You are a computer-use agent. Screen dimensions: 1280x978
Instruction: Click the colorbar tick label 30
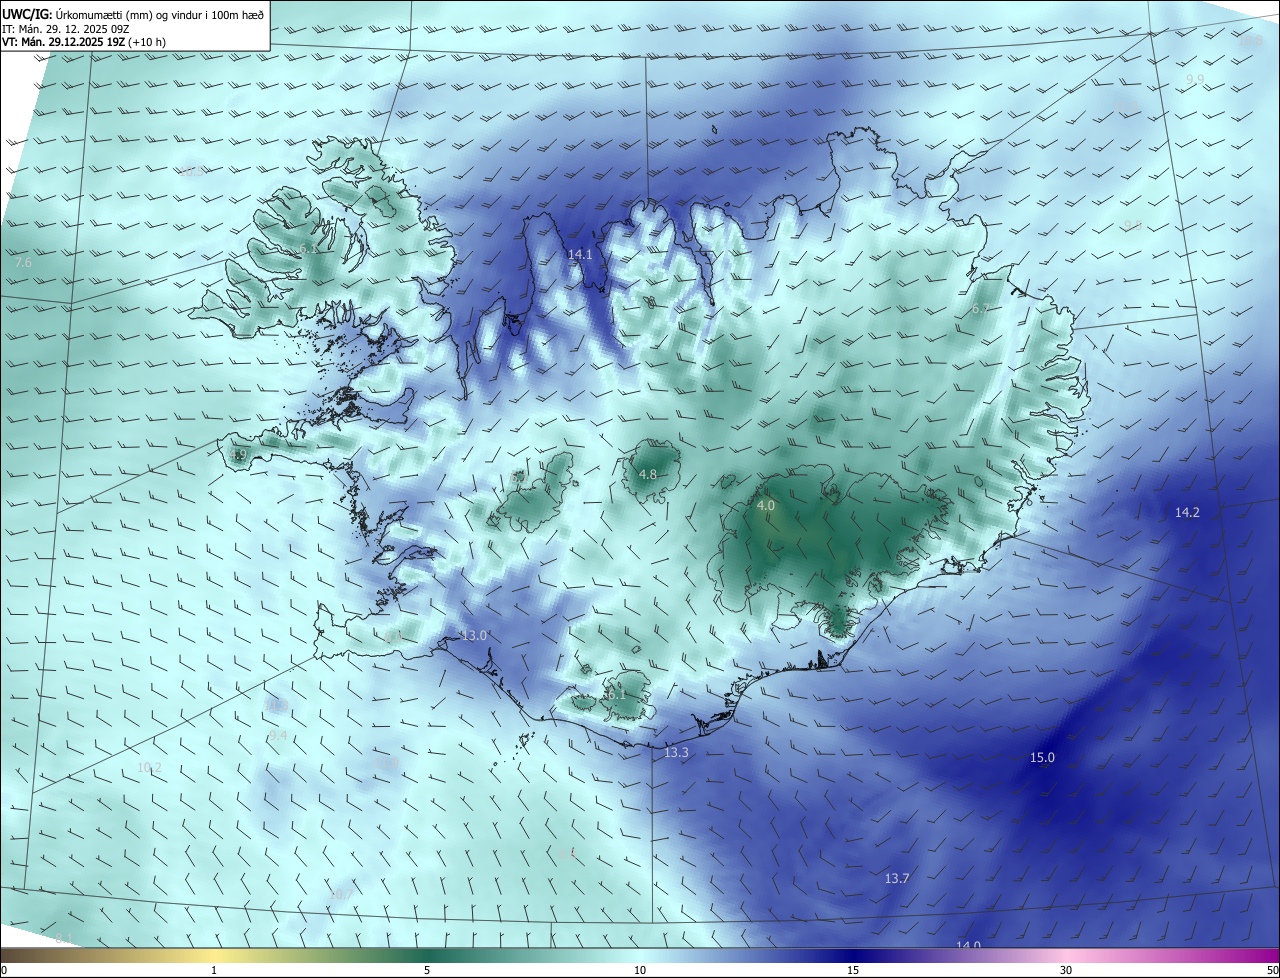(x=1066, y=970)
